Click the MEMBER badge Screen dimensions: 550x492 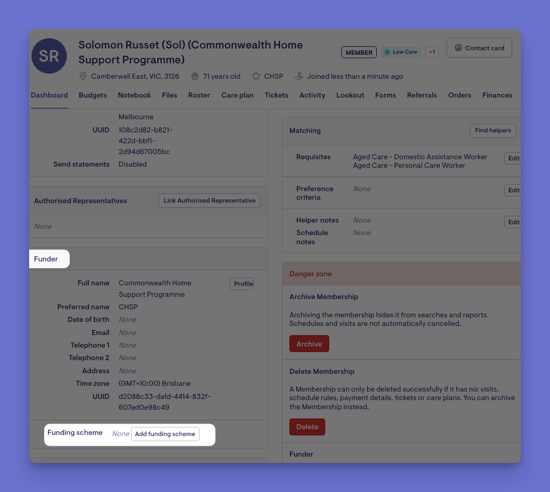click(x=359, y=52)
